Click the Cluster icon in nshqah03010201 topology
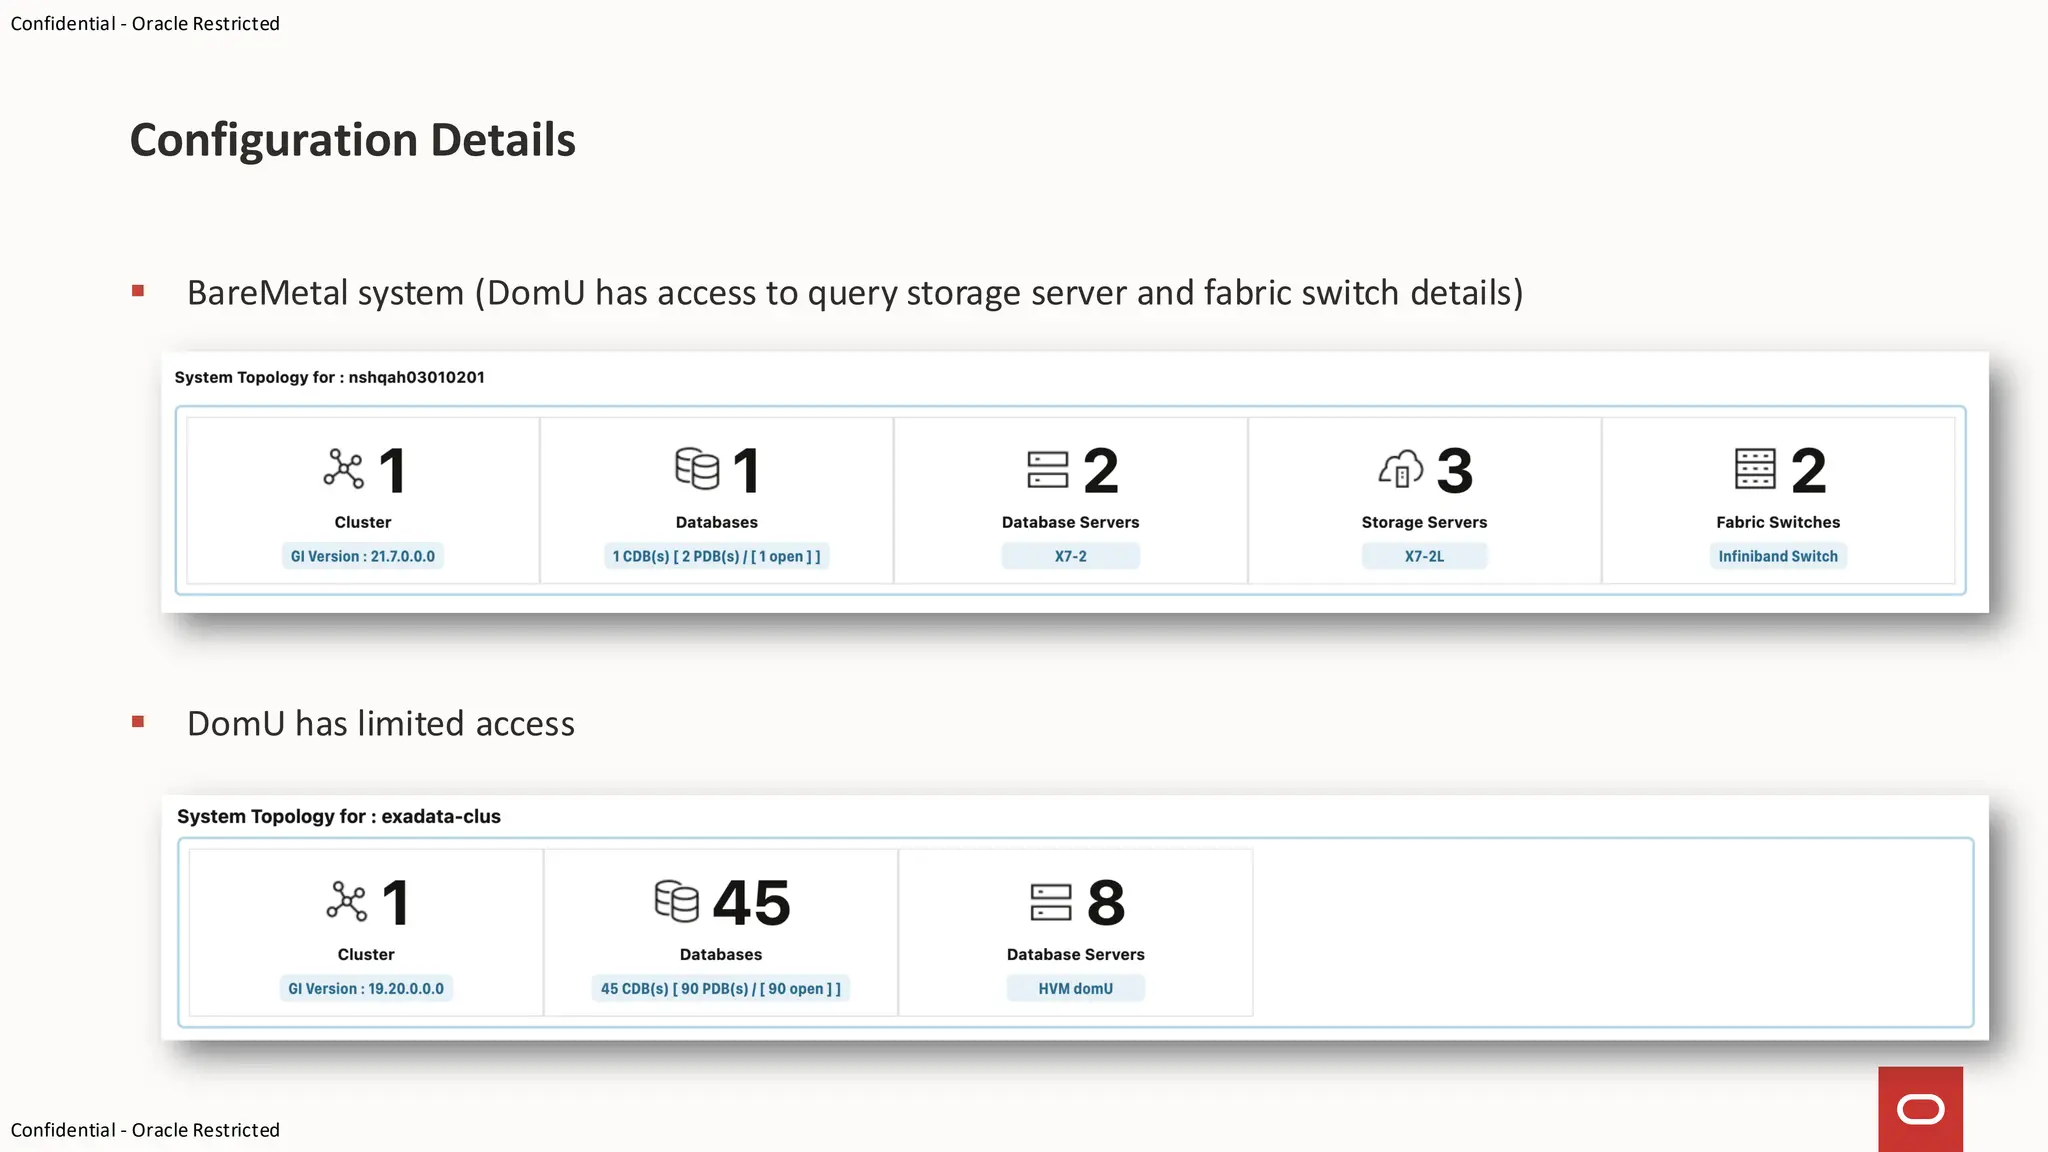The height and width of the screenshot is (1152, 2048). click(344, 469)
